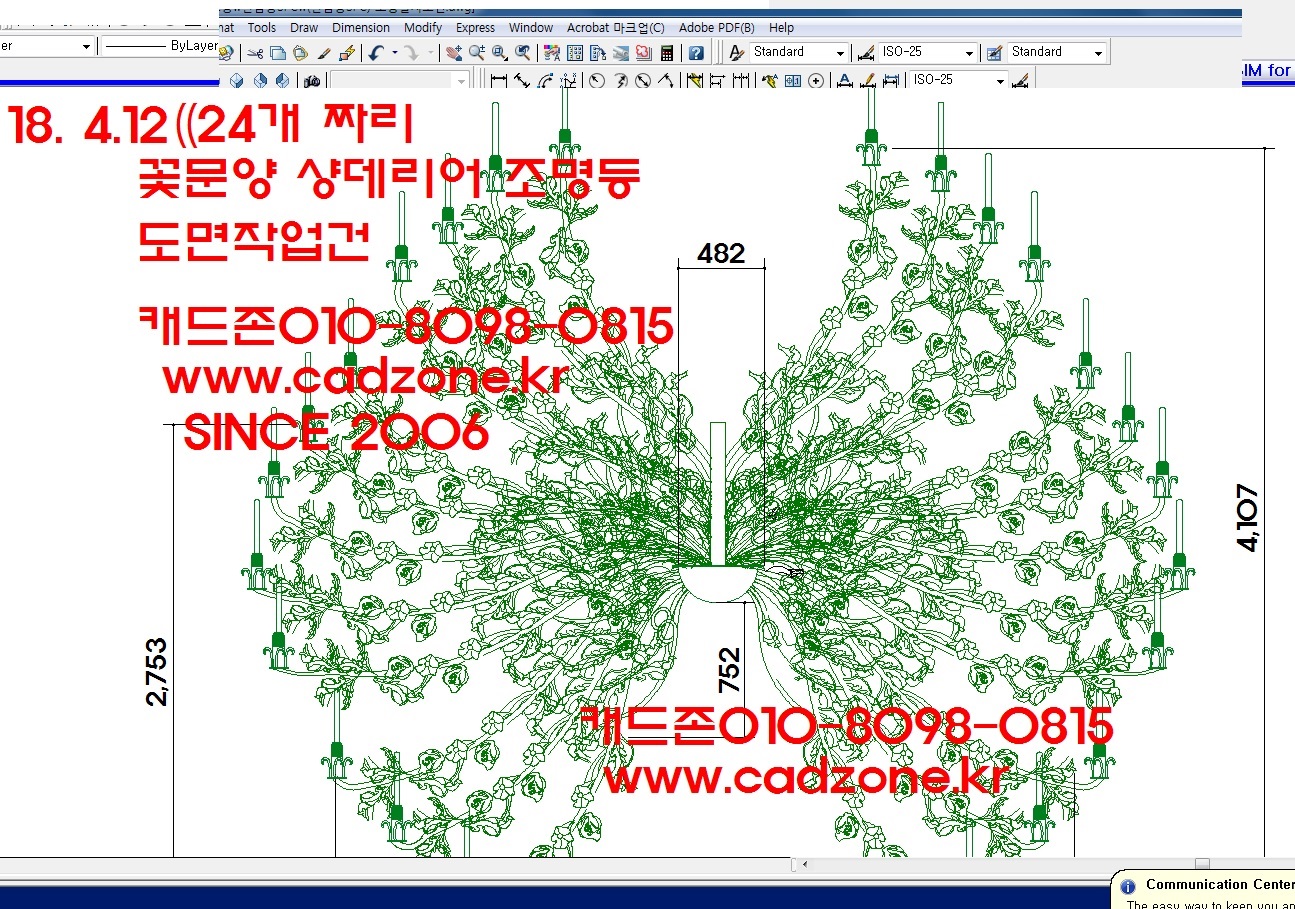Open the Undo history dropdown arrow
This screenshot has width=1295, height=909.
click(x=395, y=53)
